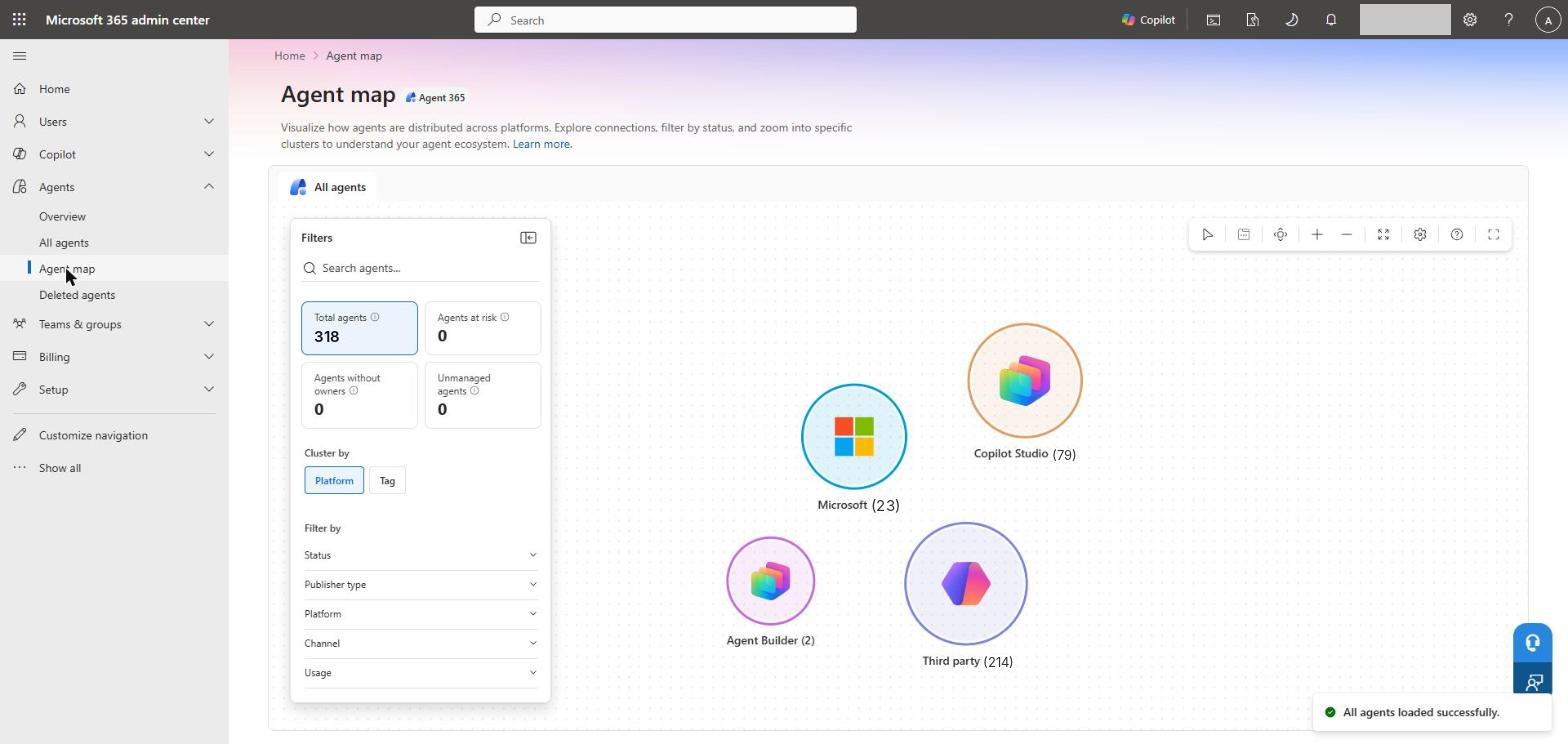Open map help icon in toolbar

click(1457, 234)
